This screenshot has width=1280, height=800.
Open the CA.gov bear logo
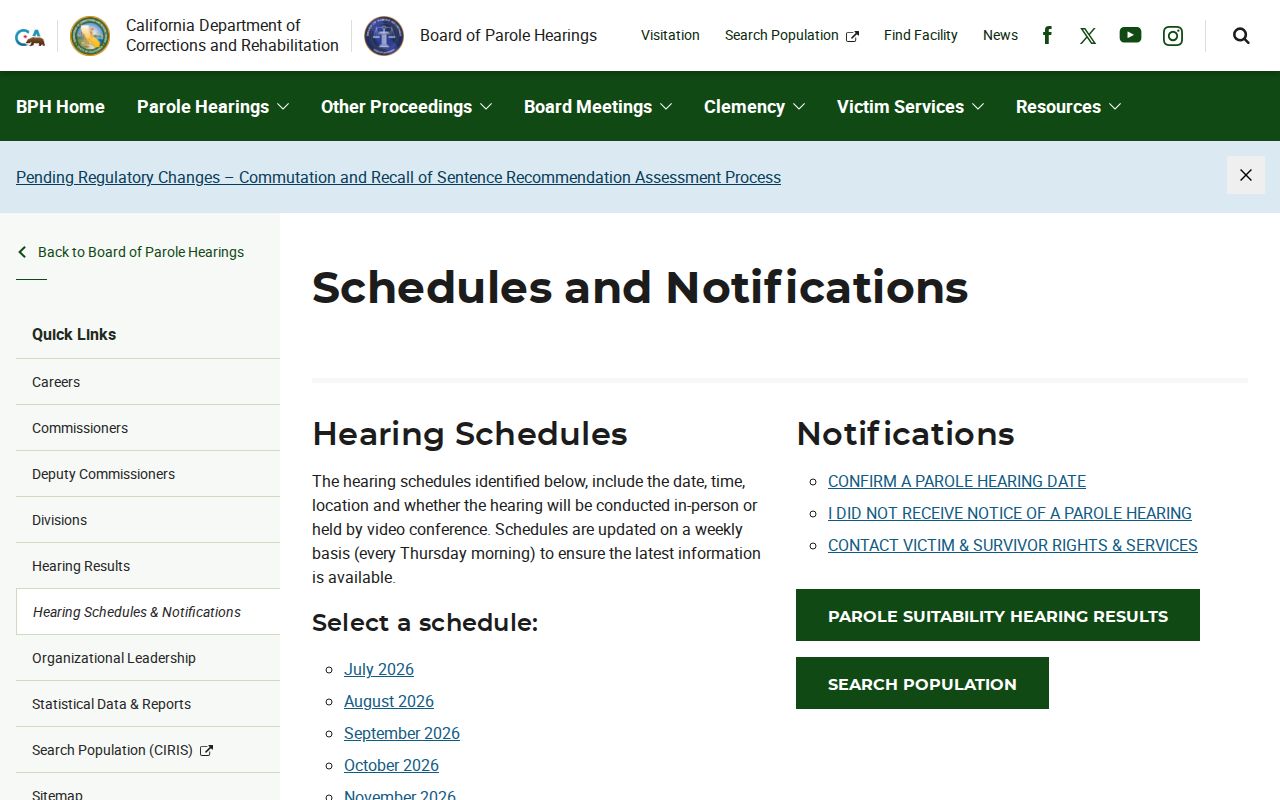[30, 37]
